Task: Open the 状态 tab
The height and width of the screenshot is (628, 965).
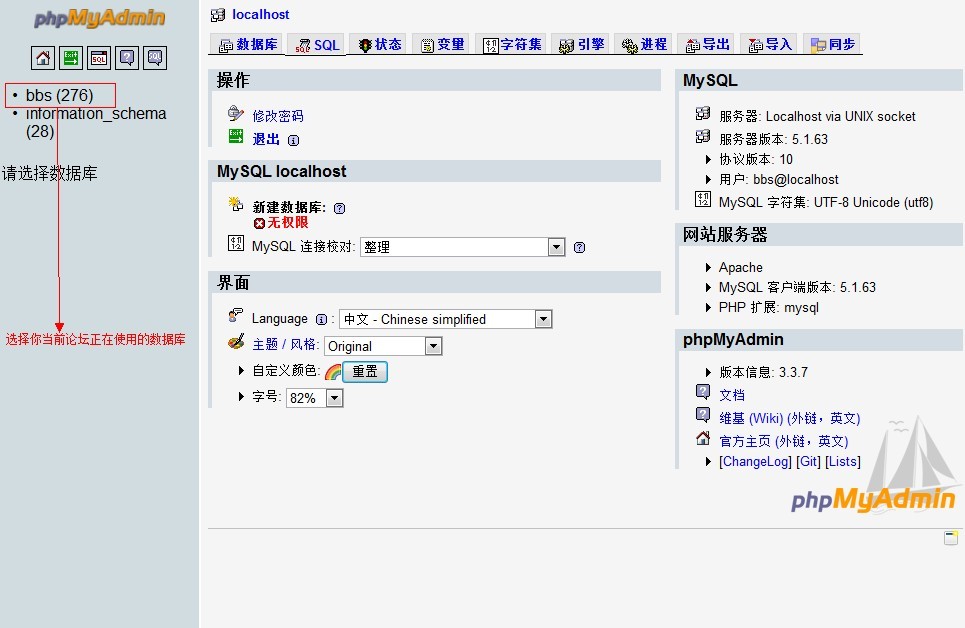Action: [x=380, y=44]
